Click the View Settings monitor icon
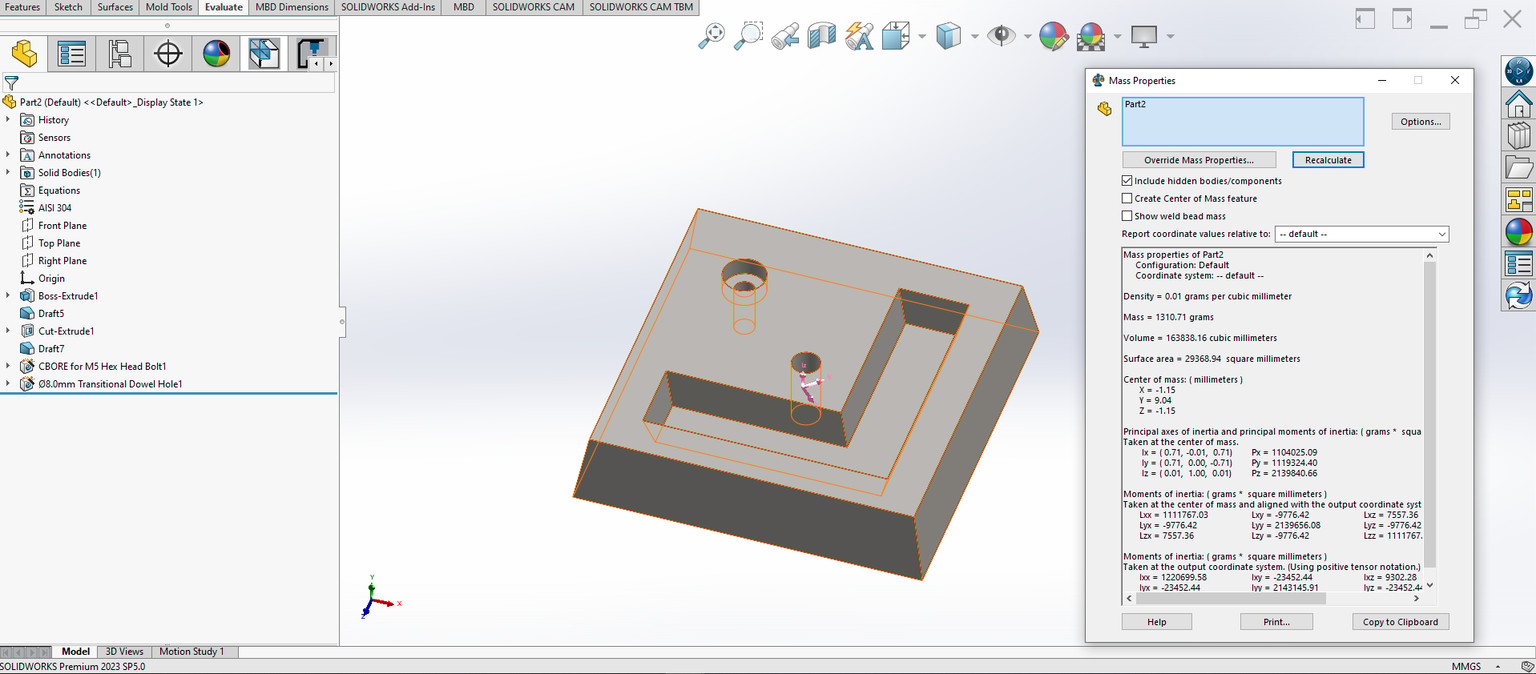The image size is (1536, 674). 1144,36
